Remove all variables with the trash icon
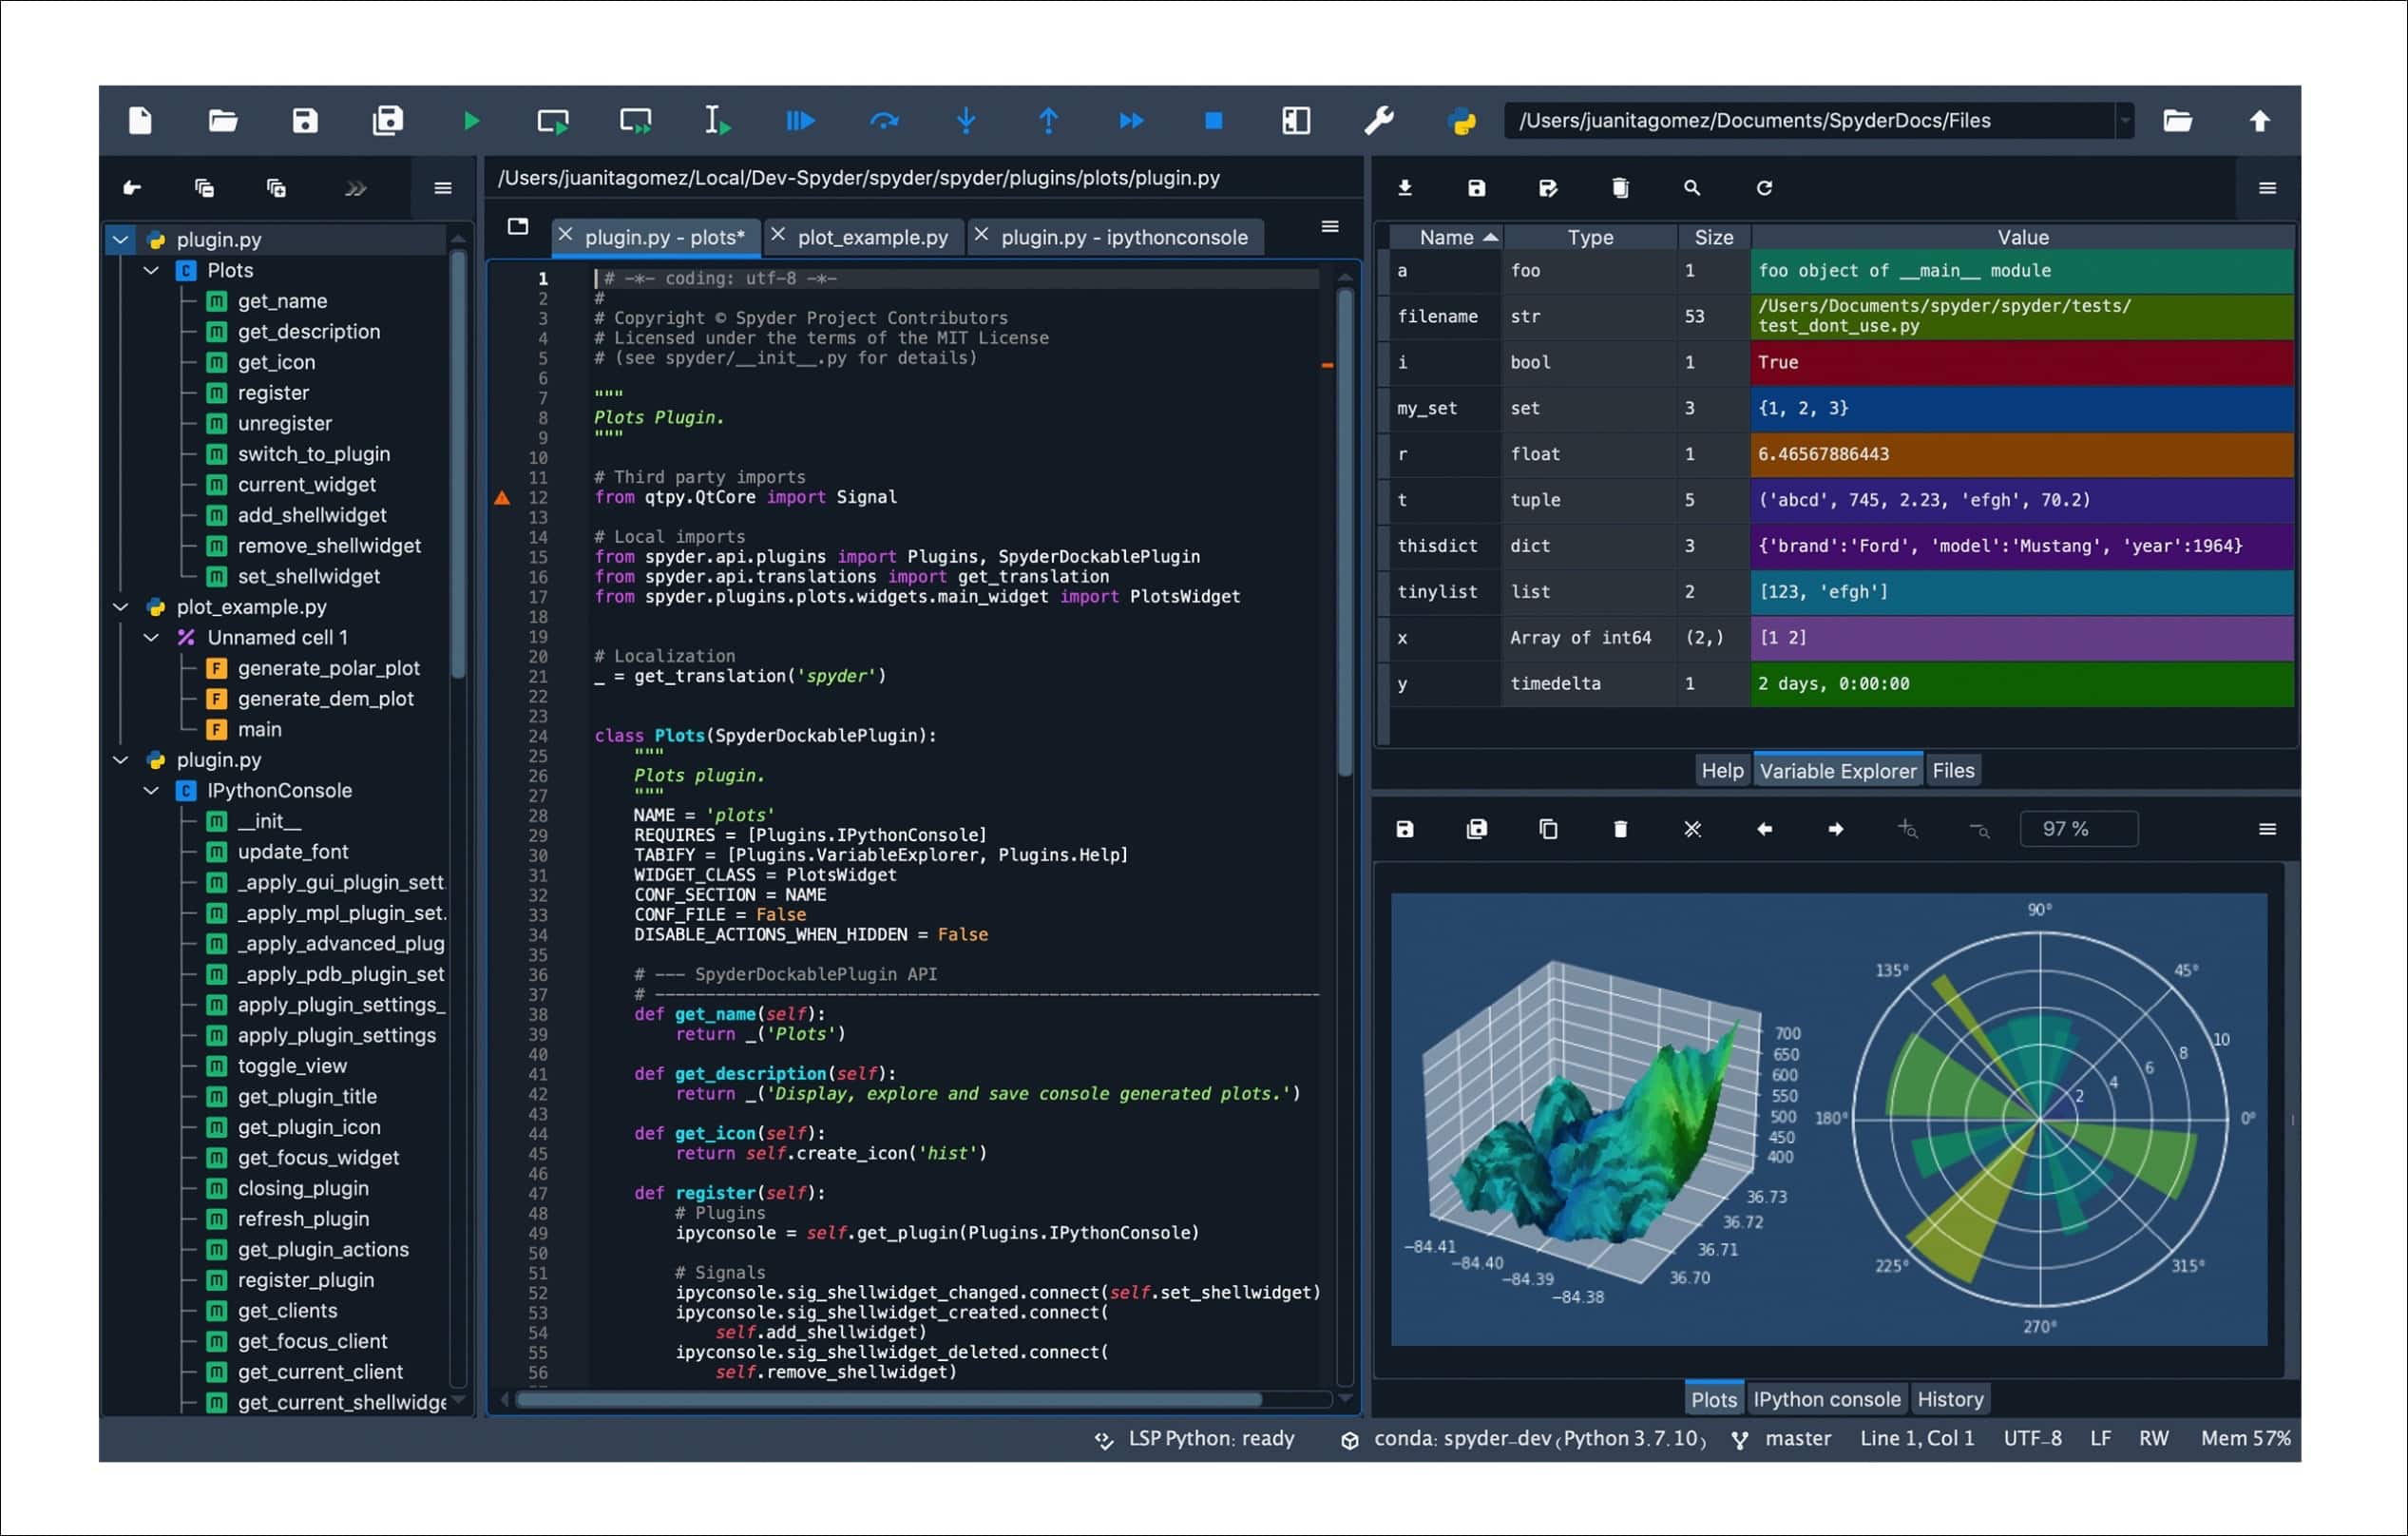Image resolution: width=2408 pixels, height=1536 pixels. pos(1620,187)
